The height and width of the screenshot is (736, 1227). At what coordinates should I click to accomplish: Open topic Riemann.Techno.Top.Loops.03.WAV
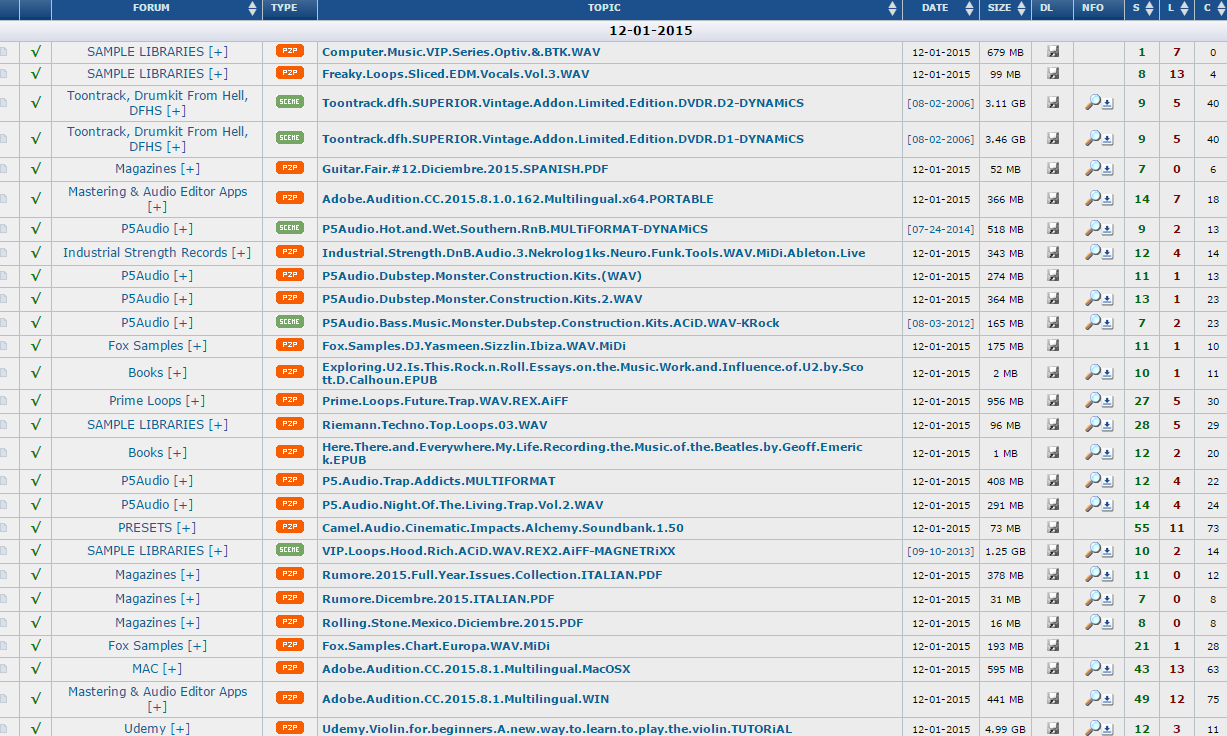pyautogui.click(x=435, y=425)
